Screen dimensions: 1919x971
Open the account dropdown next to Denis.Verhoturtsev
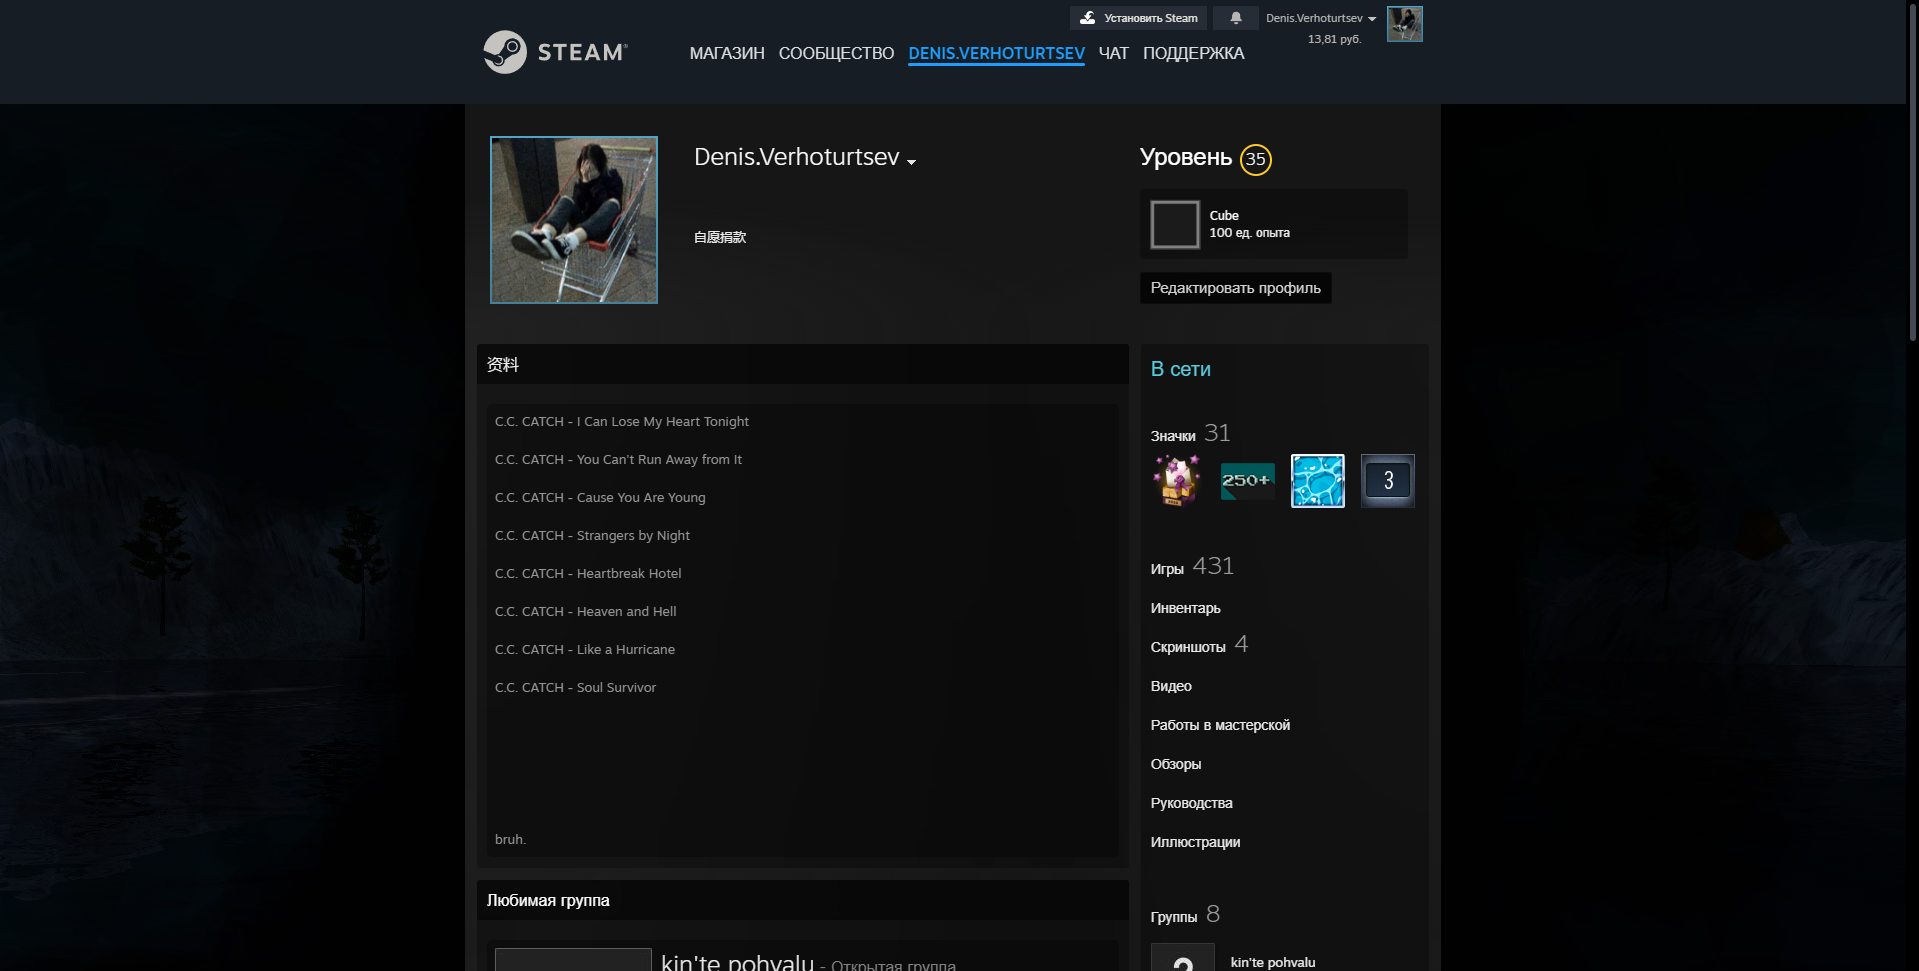1321,18
